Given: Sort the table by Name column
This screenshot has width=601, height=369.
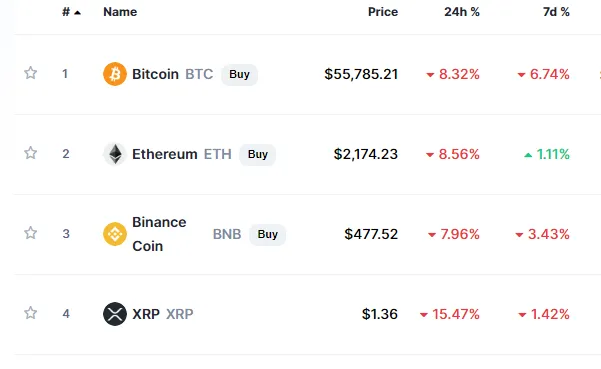Looking at the screenshot, I should (120, 12).
